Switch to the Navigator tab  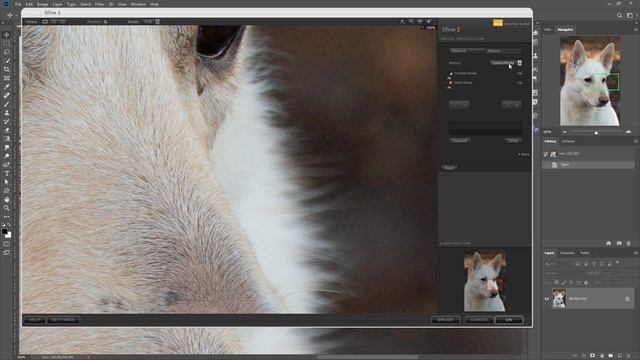(x=565, y=29)
